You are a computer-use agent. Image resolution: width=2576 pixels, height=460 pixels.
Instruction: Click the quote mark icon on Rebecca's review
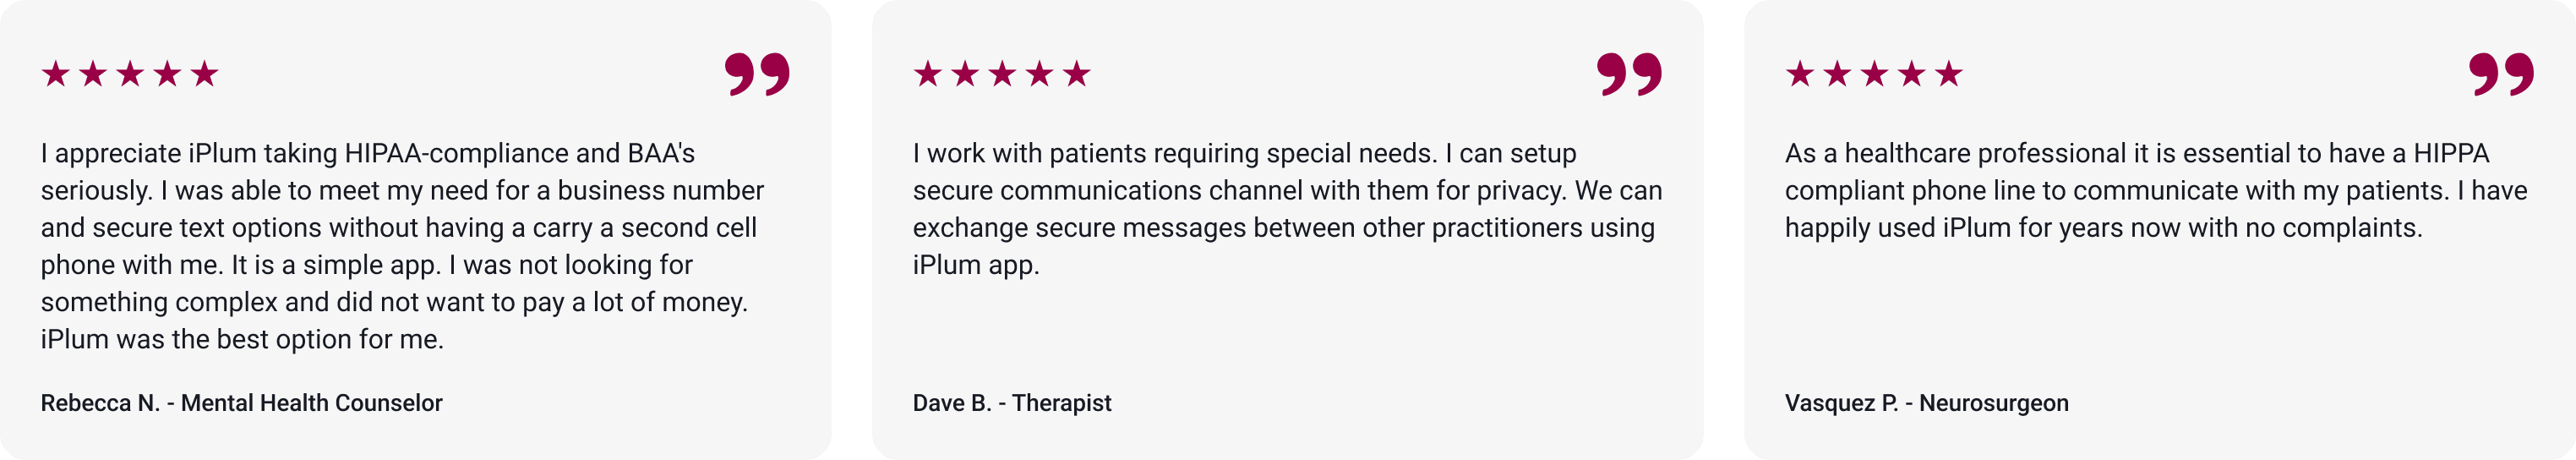(757, 74)
